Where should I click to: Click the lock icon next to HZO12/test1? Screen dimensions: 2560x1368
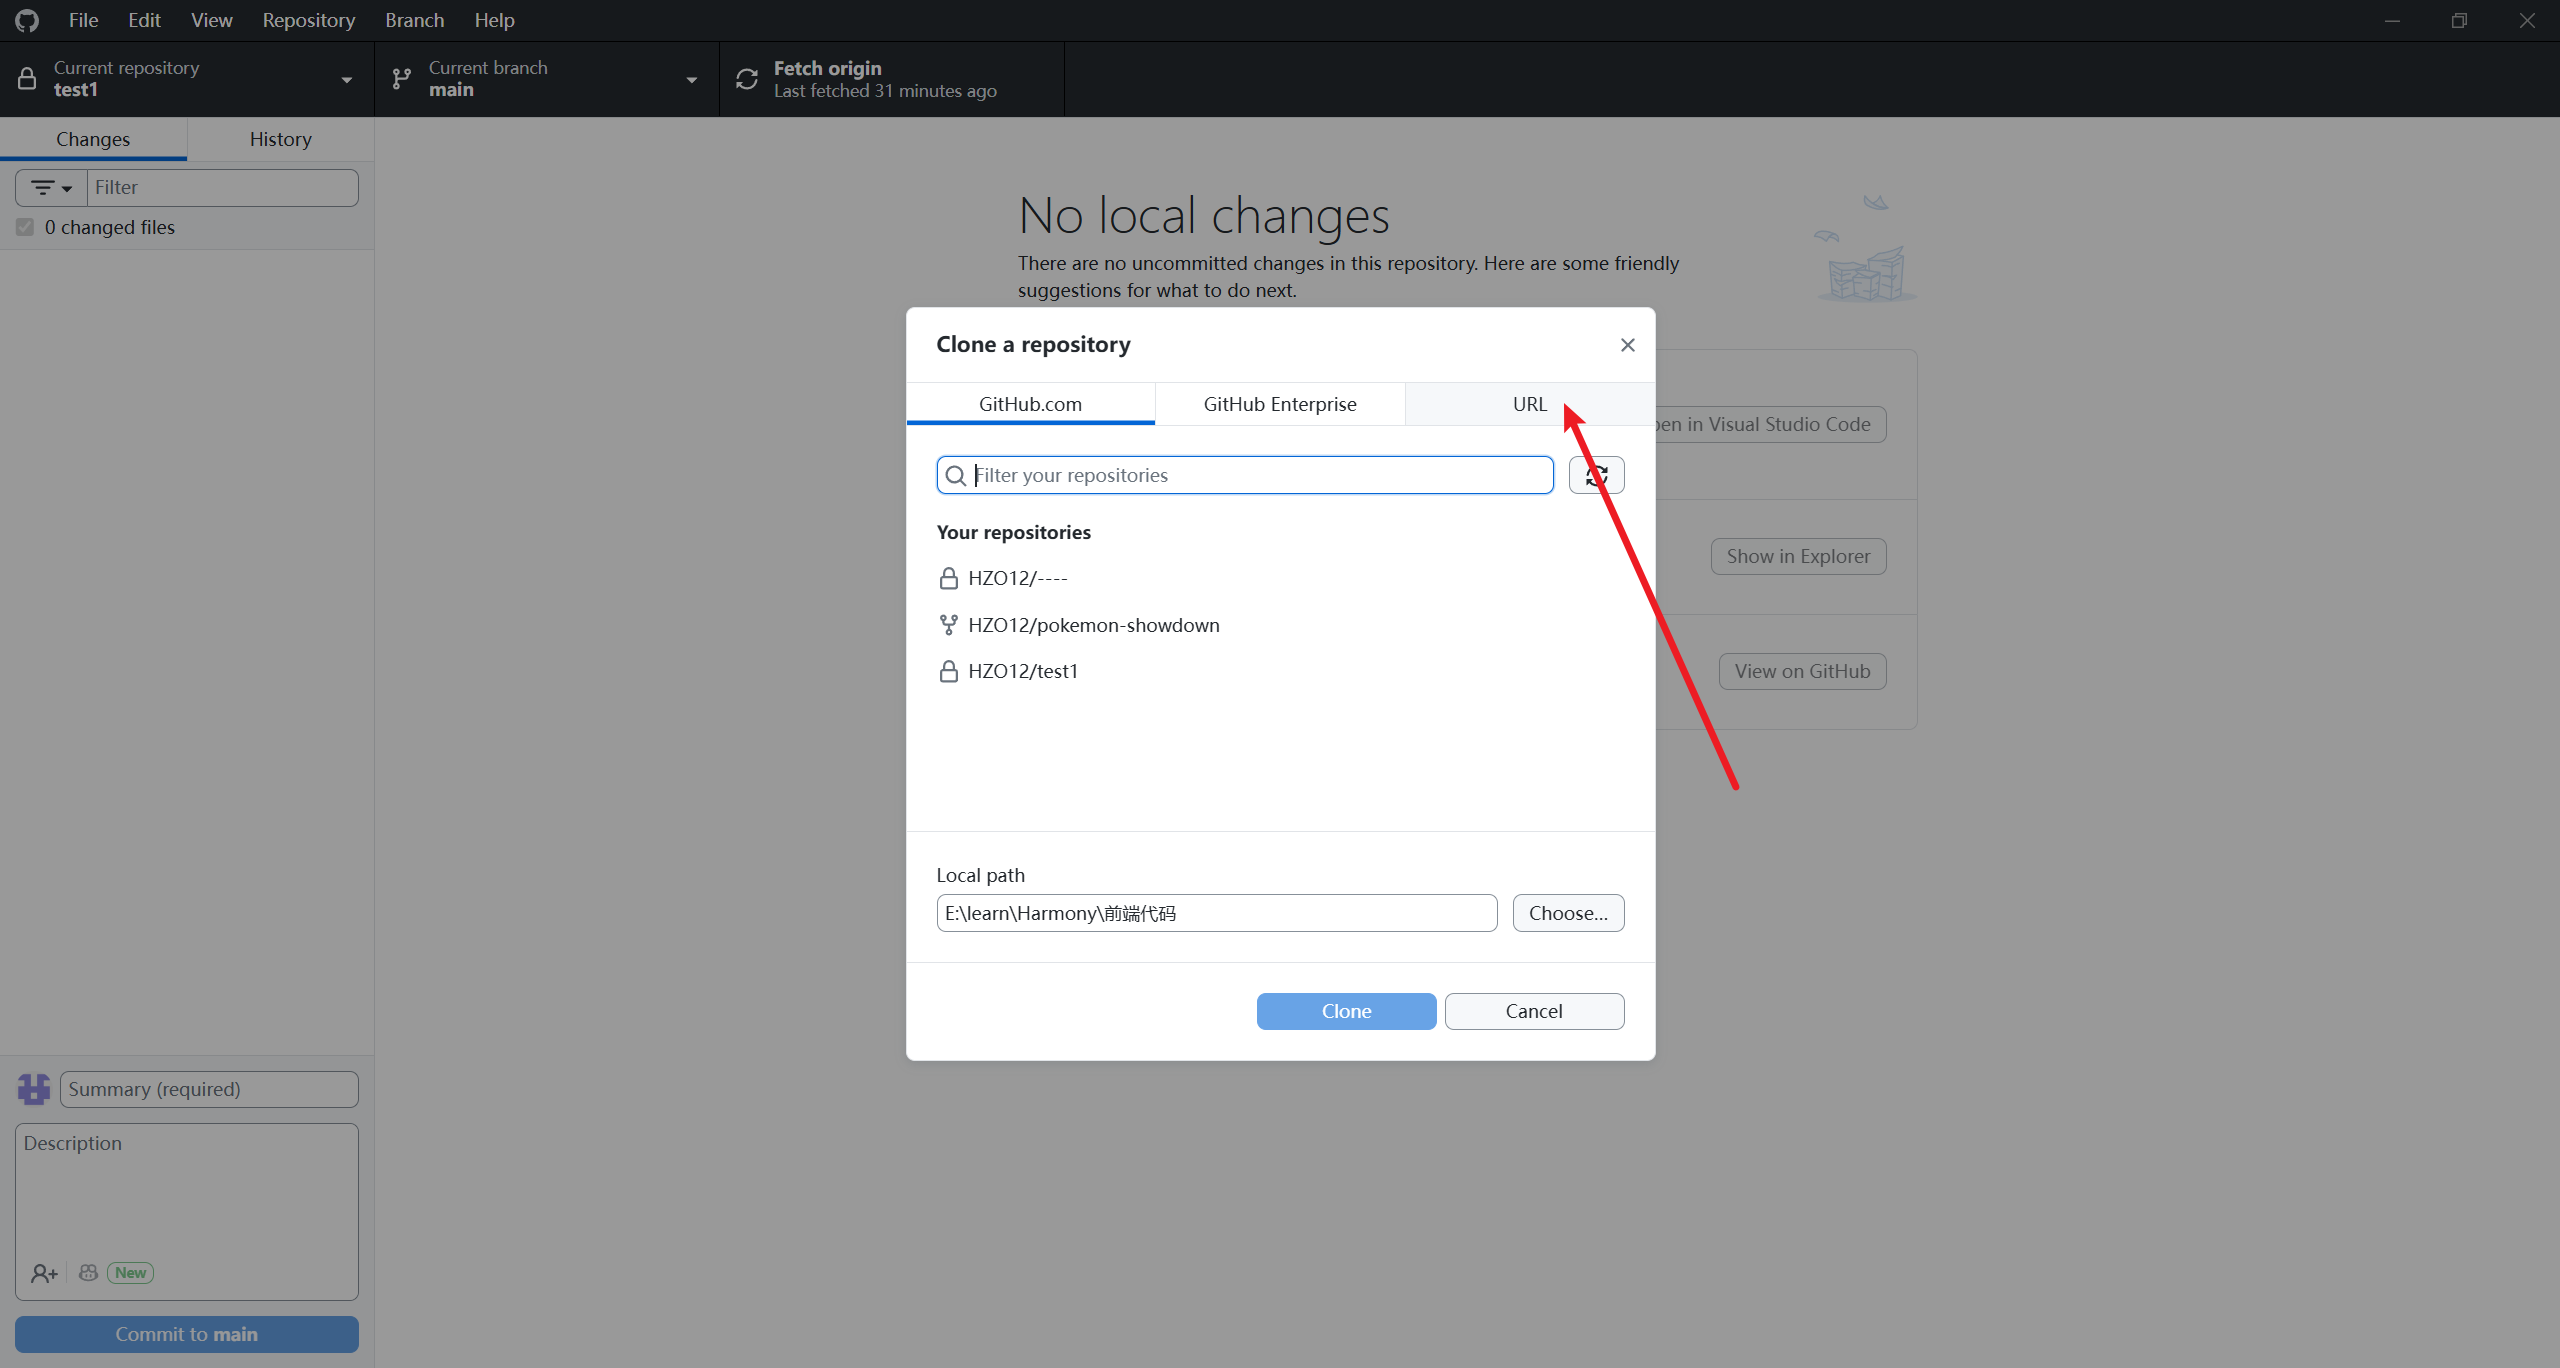(948, 671)
